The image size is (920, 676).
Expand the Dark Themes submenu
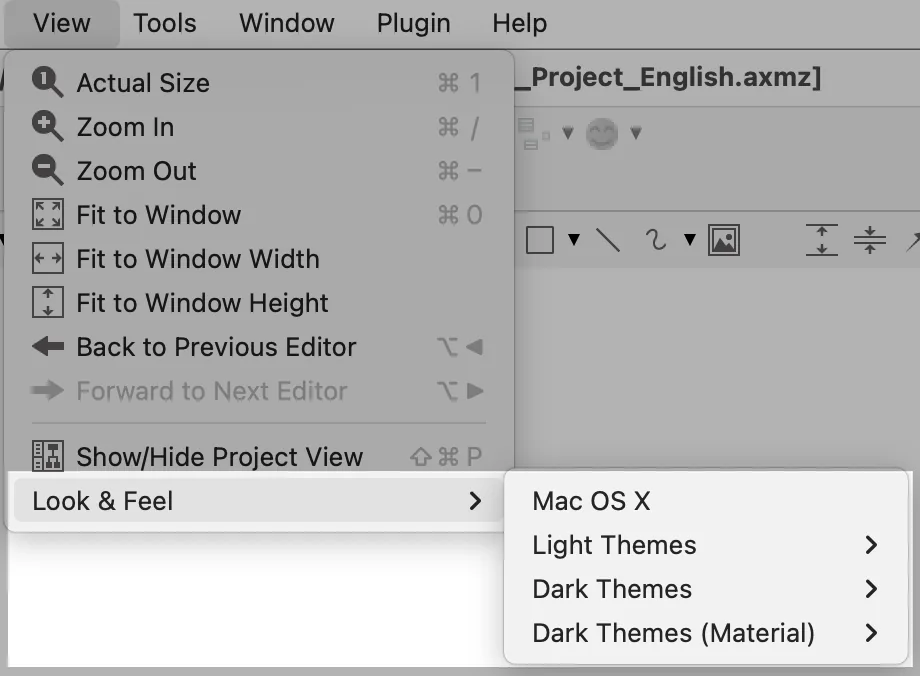tap(706, 589)
